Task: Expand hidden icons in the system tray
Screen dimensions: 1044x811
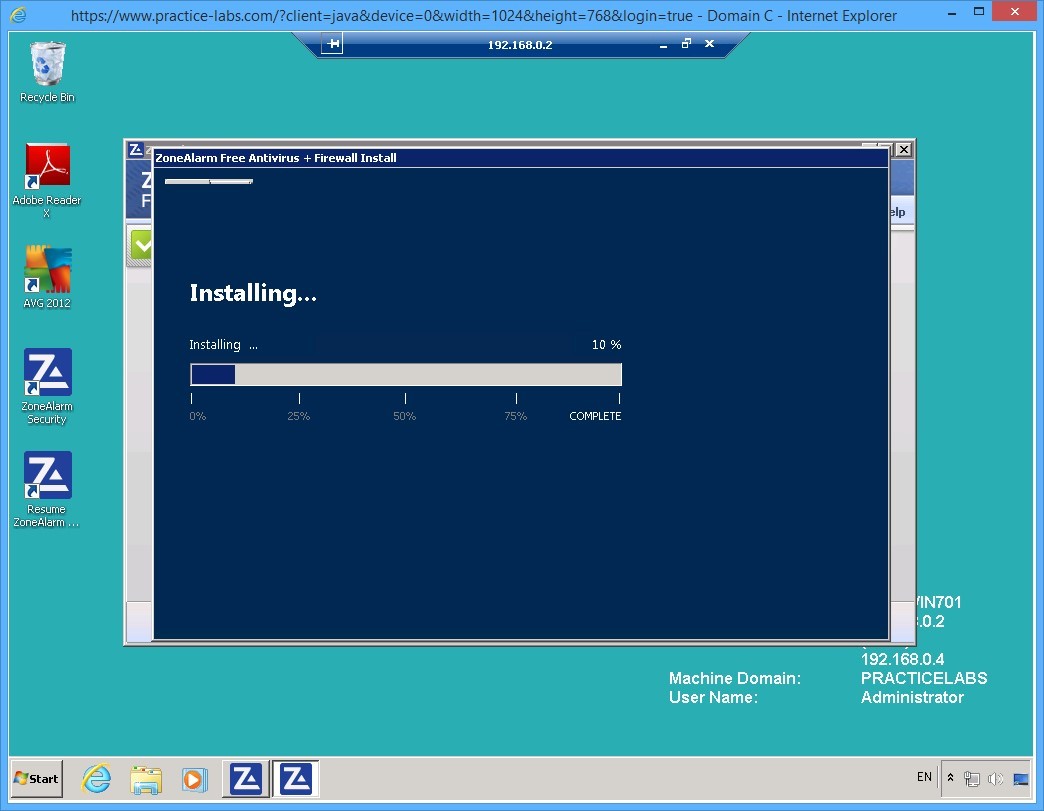Action: coord(949,777)
